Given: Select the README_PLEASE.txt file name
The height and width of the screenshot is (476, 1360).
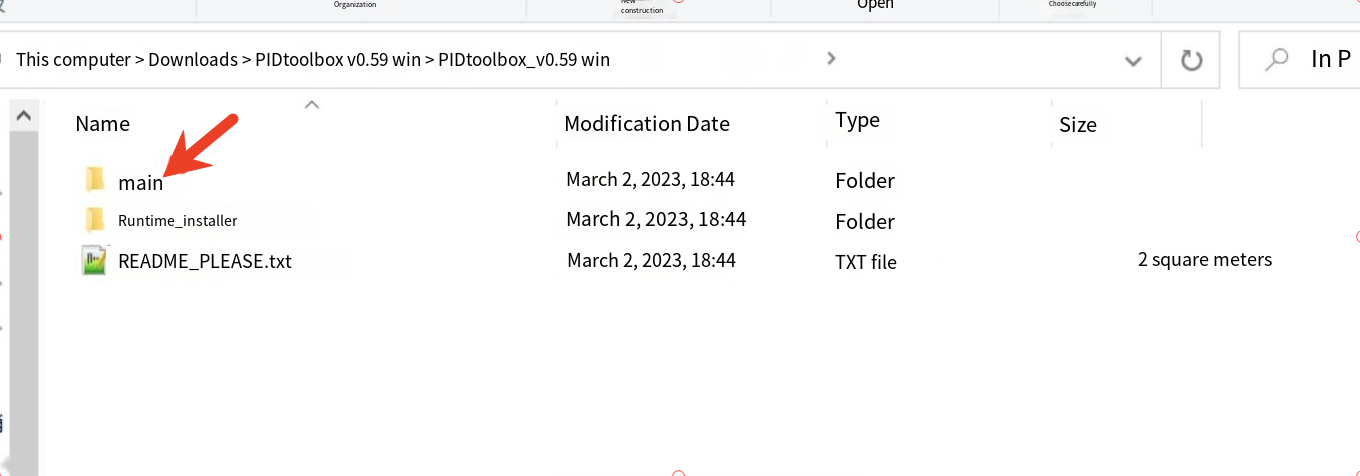Looking at the screenshot, I should [205, 262].
